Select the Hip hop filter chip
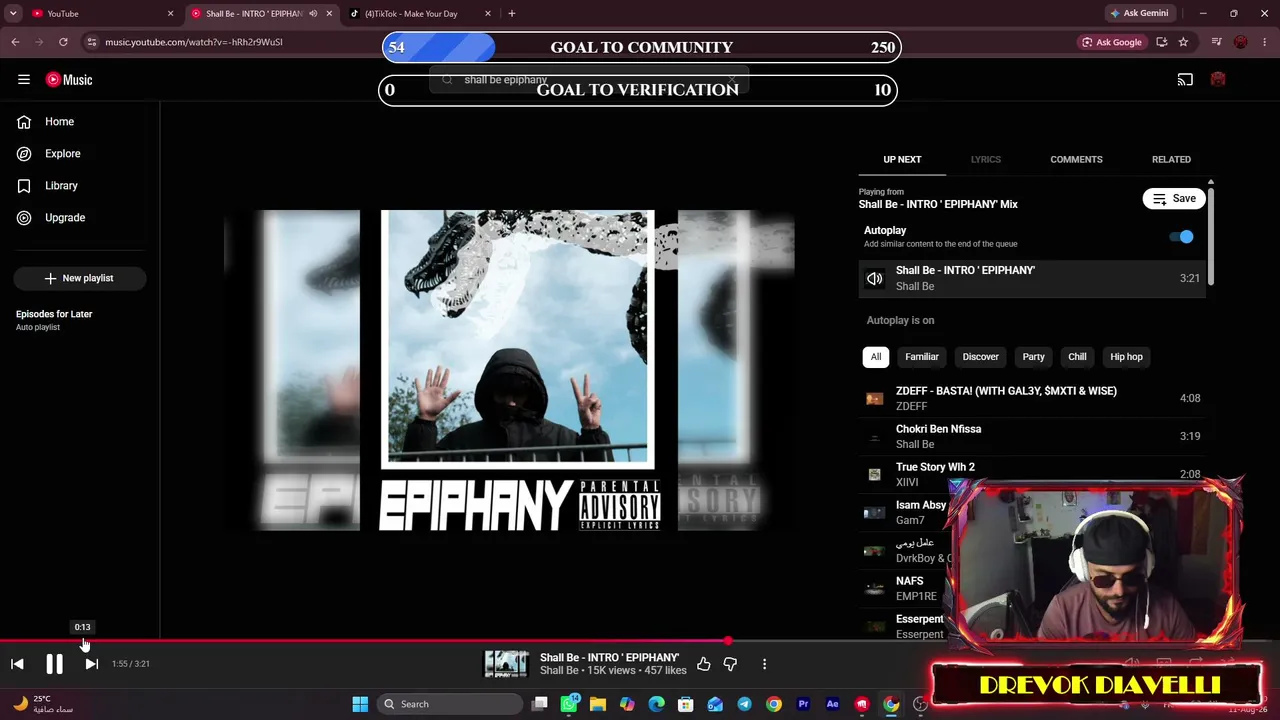Screen dimensions: 1280x720 click(1126, 357)
